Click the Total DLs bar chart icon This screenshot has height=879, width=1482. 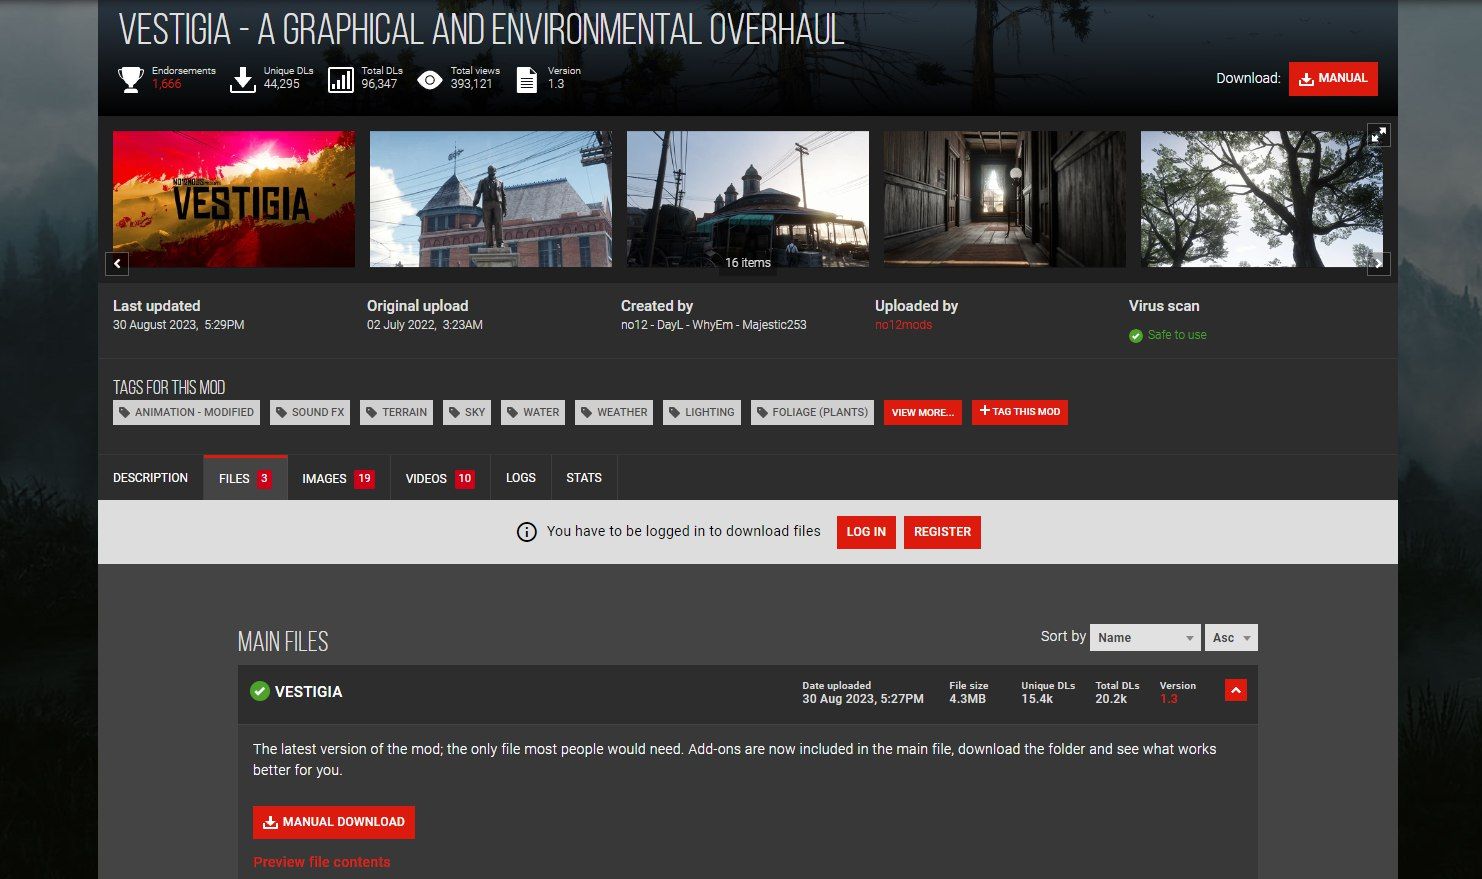coord(341,80)
